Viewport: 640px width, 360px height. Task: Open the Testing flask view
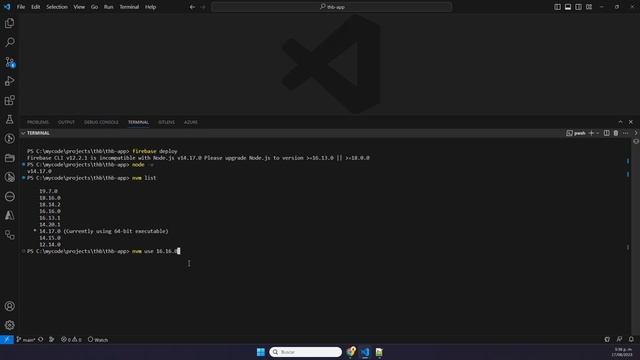click(9, 120)
